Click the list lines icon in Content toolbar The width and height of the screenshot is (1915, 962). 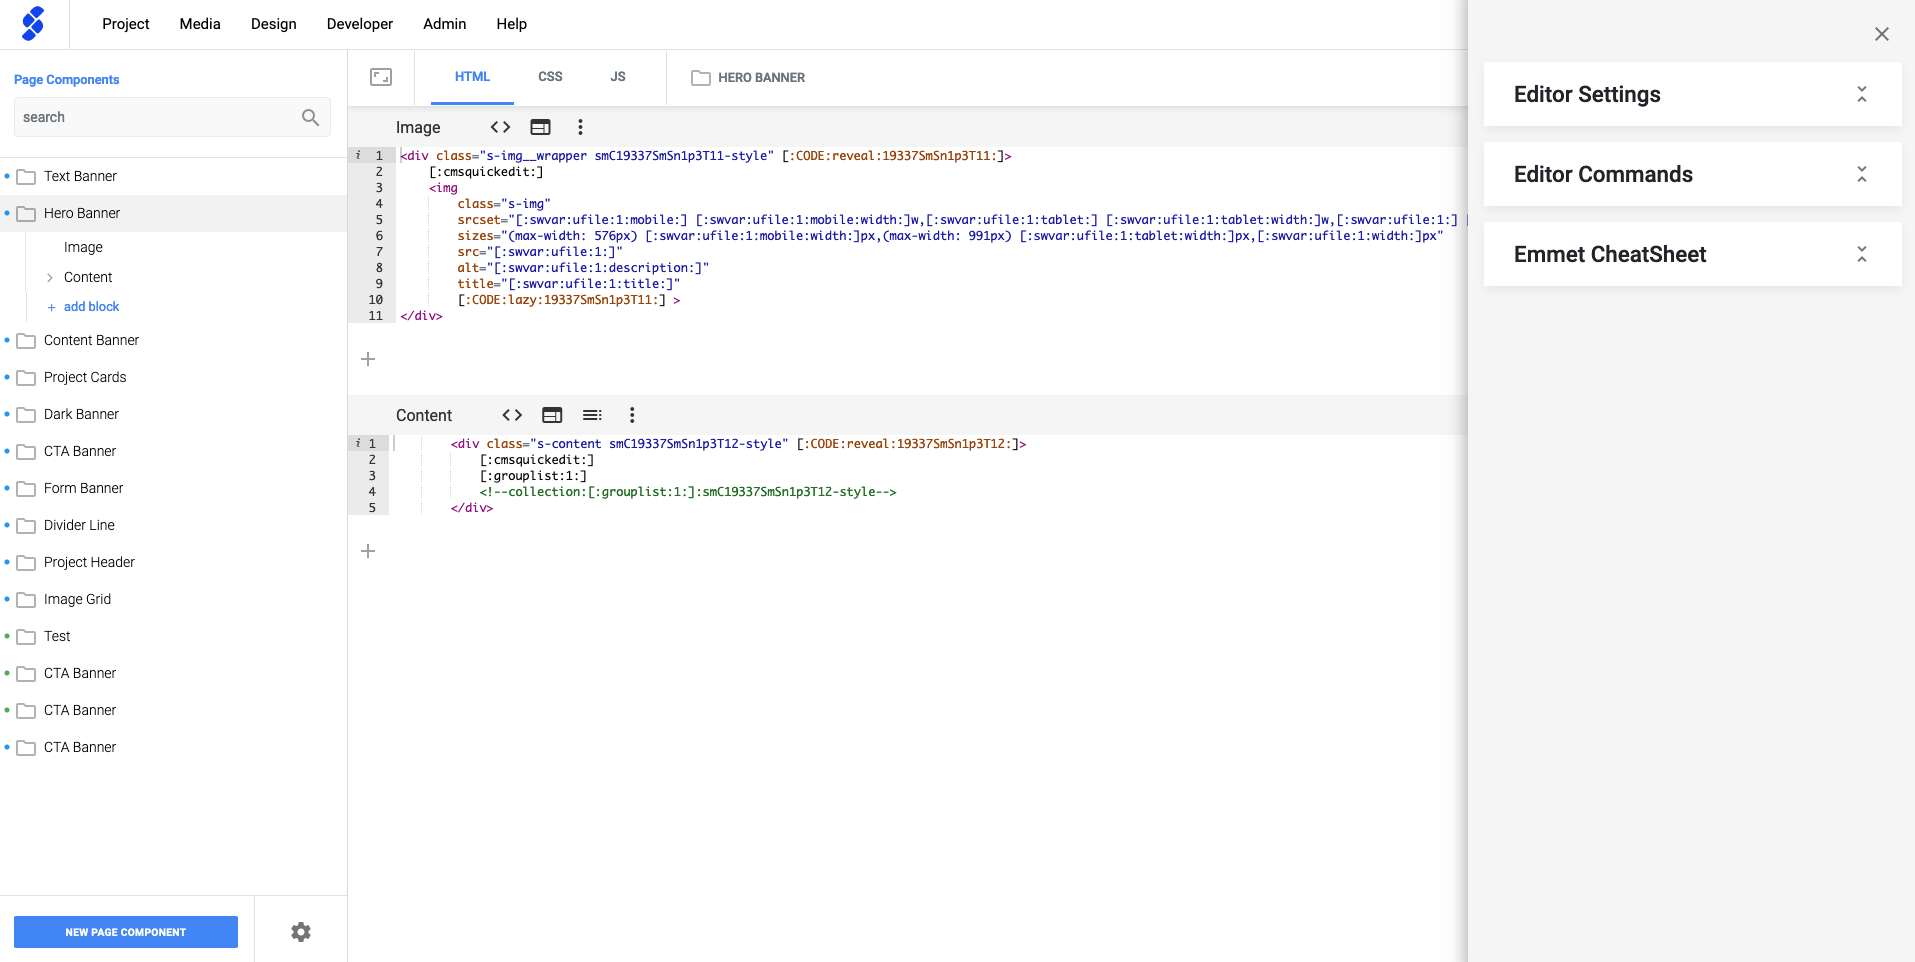592,415
